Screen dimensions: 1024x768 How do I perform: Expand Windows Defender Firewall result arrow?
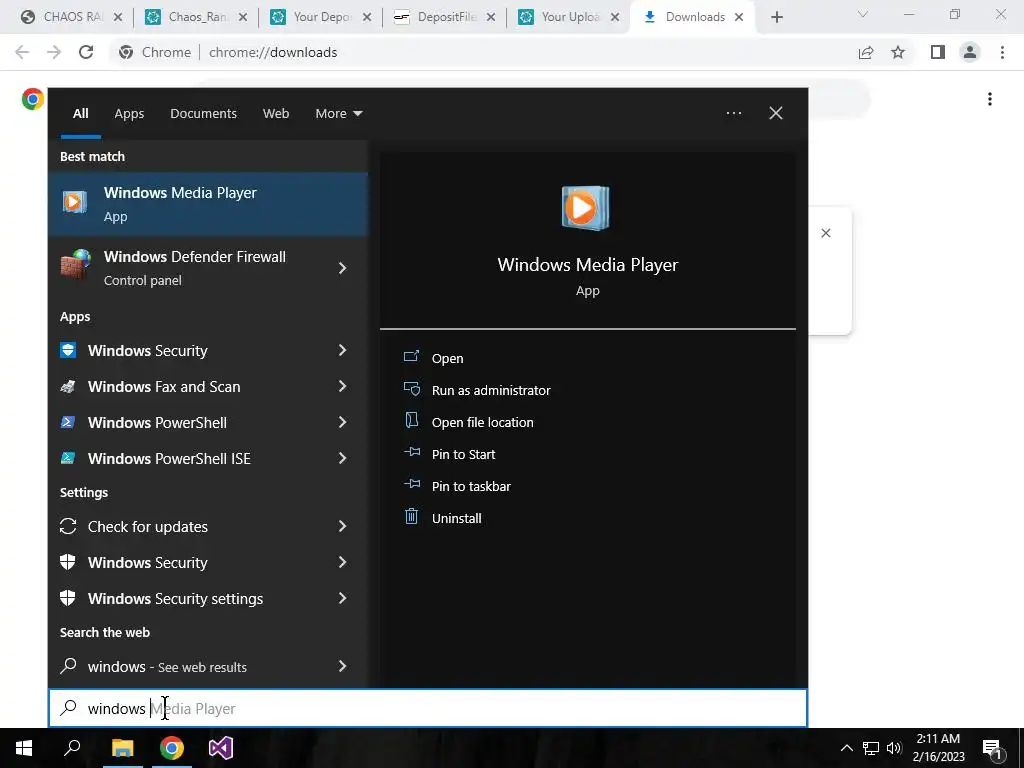pyautogui.click(x=342, y=268)
